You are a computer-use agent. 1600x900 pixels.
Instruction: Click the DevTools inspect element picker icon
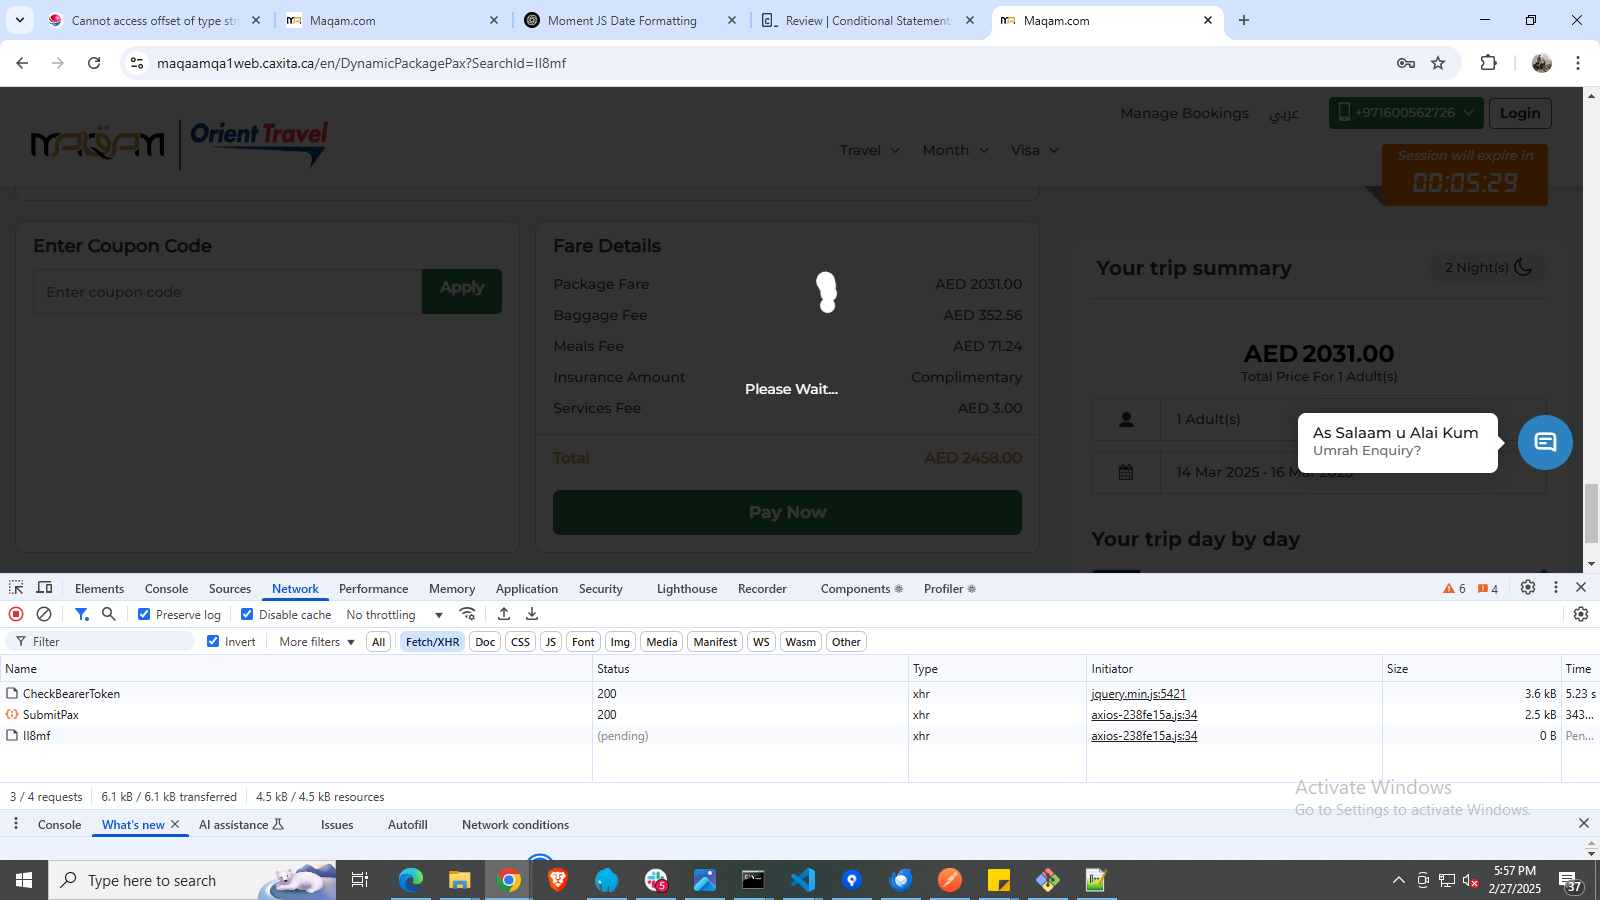16,588
